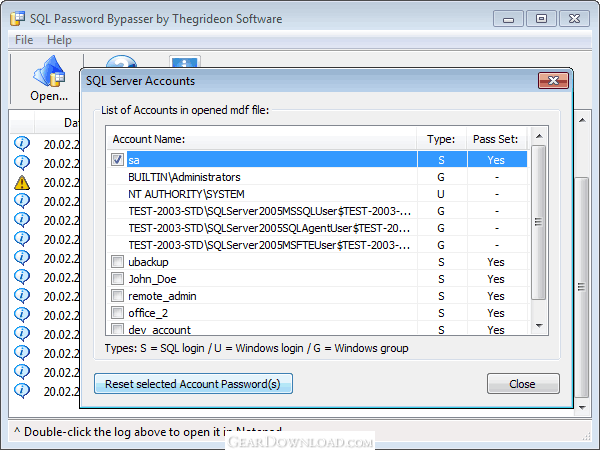Click main log window scrollbar down arrow
Viewport: 600px width, 450px height.
pos(582,408)
